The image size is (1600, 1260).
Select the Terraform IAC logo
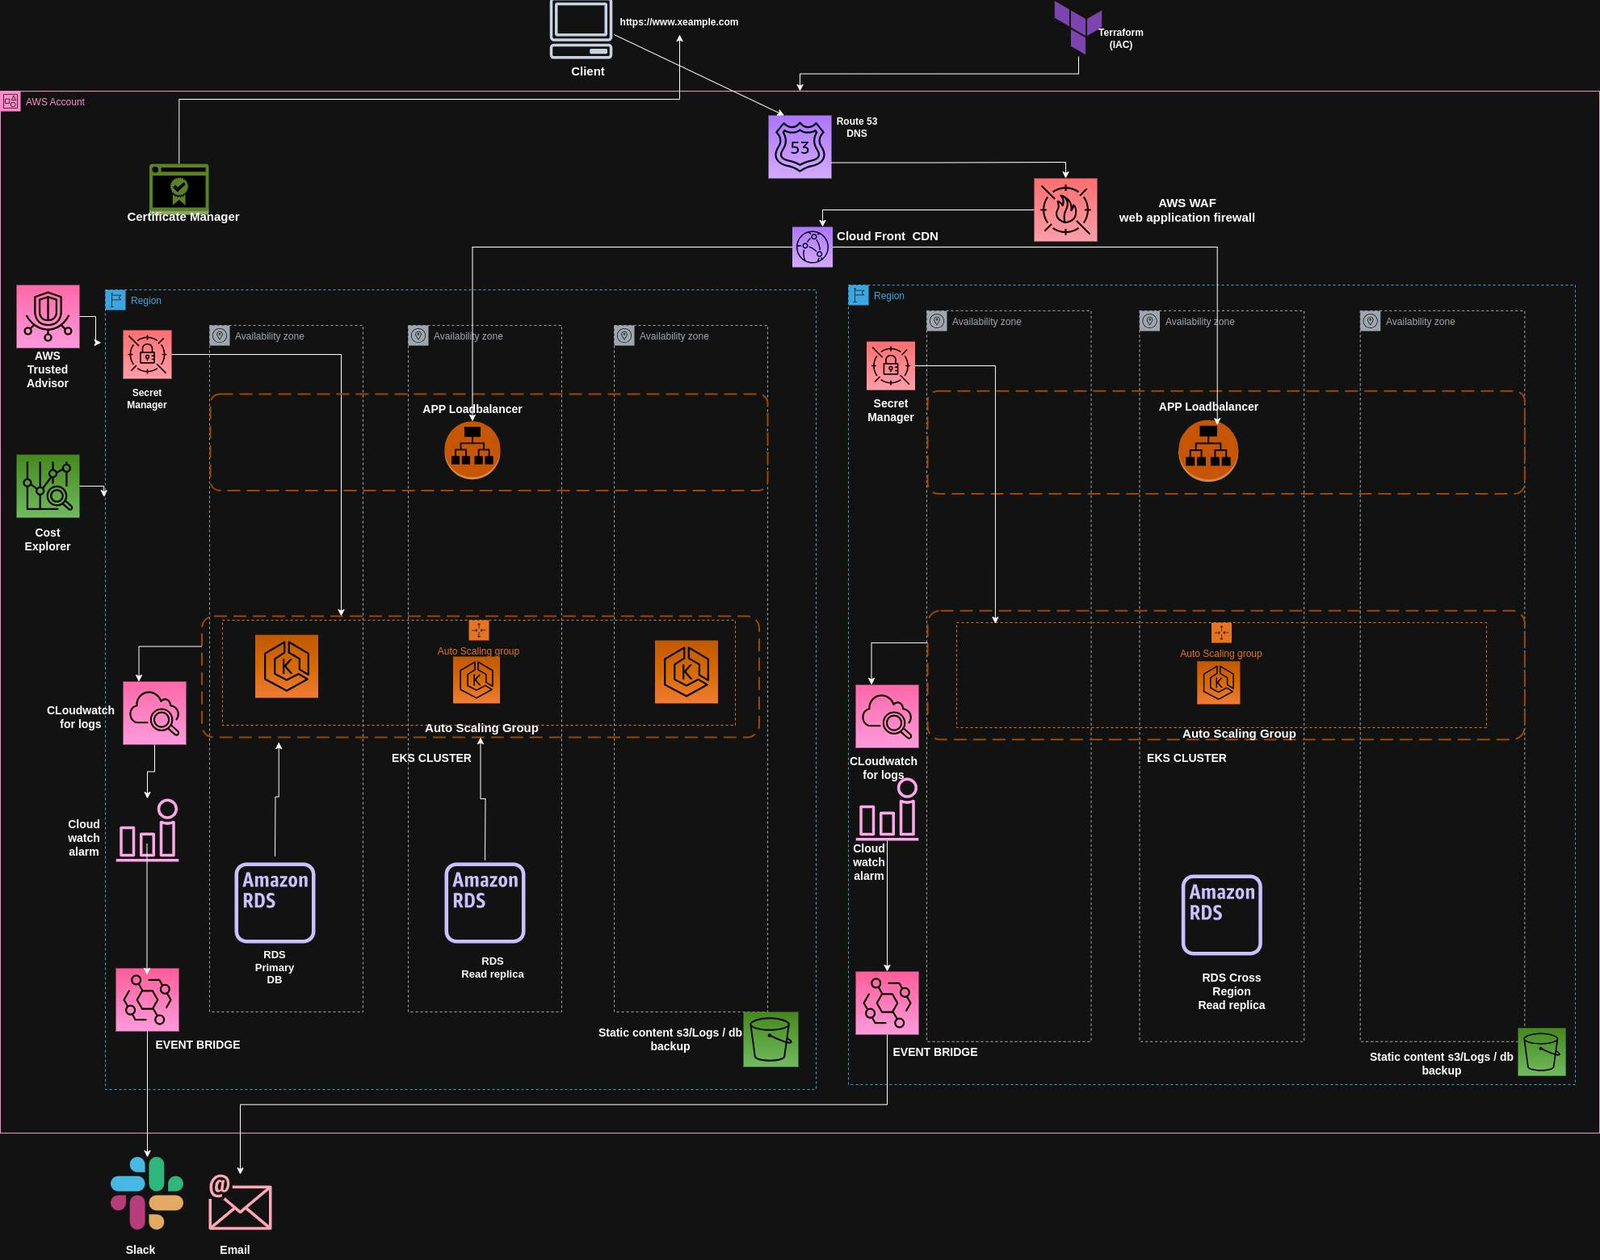[x=1077, y=27]
